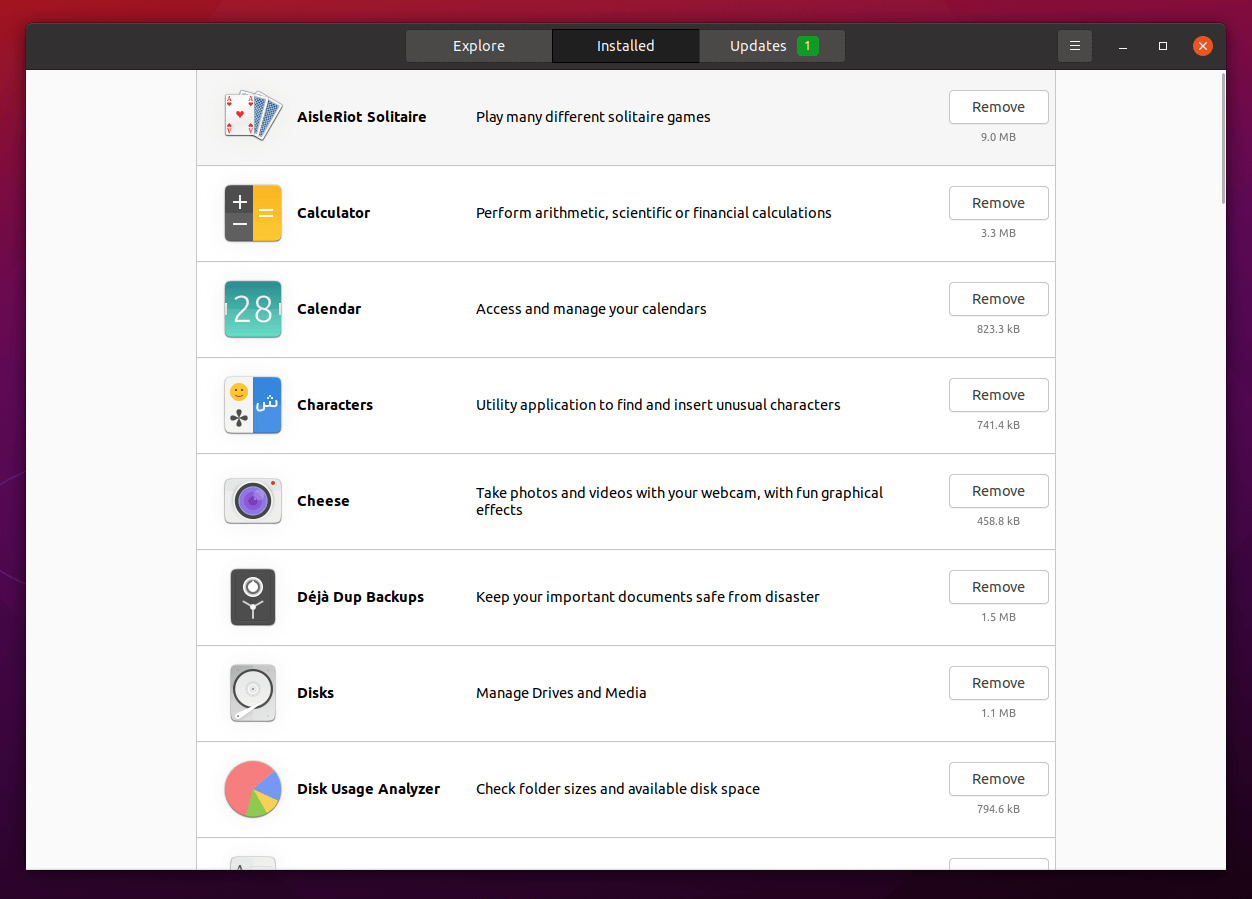
Task: Remove the Cheese app
Action: coord(999,491)
